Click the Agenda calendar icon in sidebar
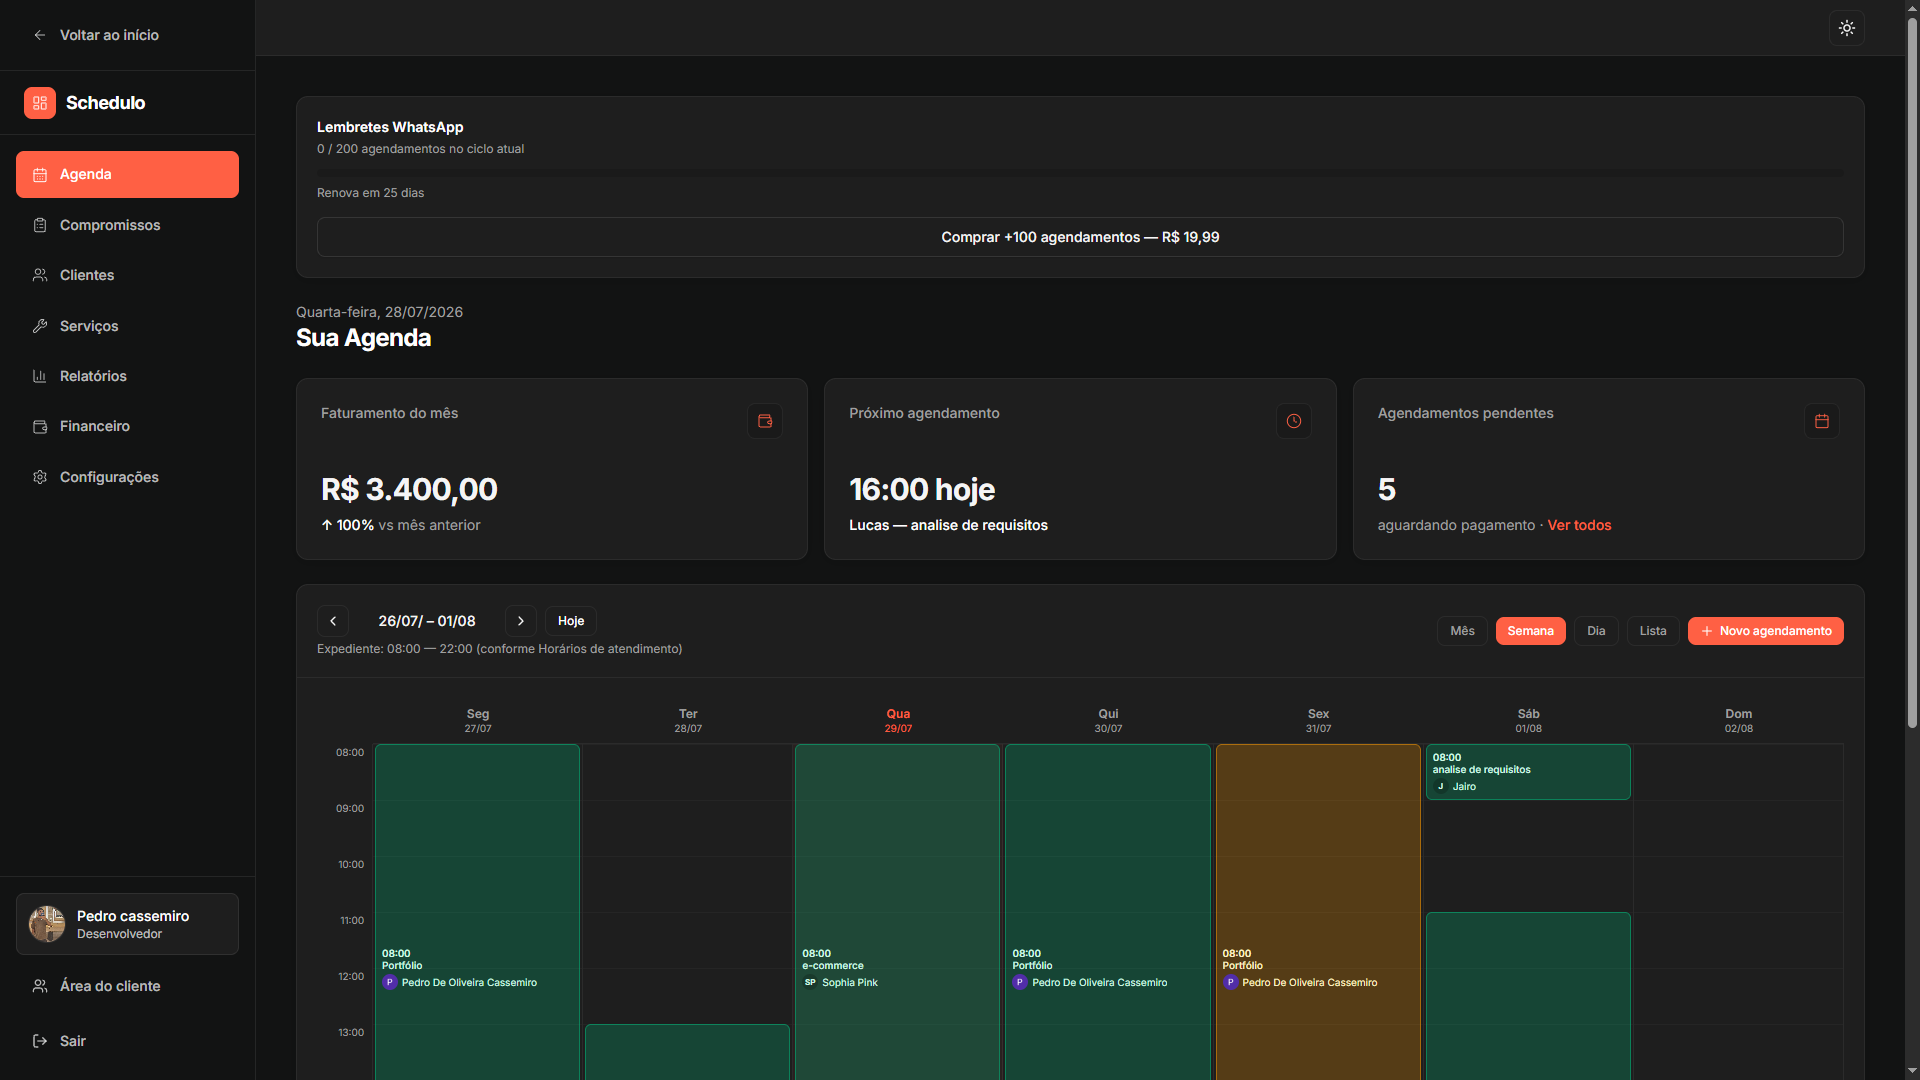This screenshot has width=1920, height=1080. pyautogui.click(x=40, y=175)
